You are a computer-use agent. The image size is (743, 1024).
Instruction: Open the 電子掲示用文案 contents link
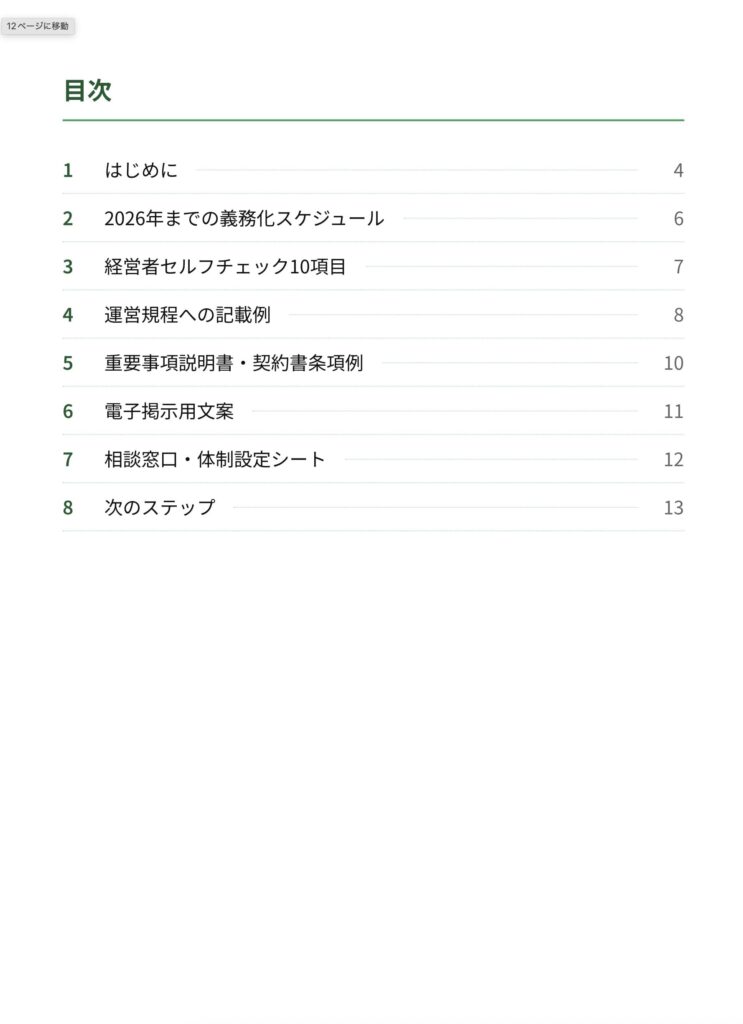coord(373,411)
